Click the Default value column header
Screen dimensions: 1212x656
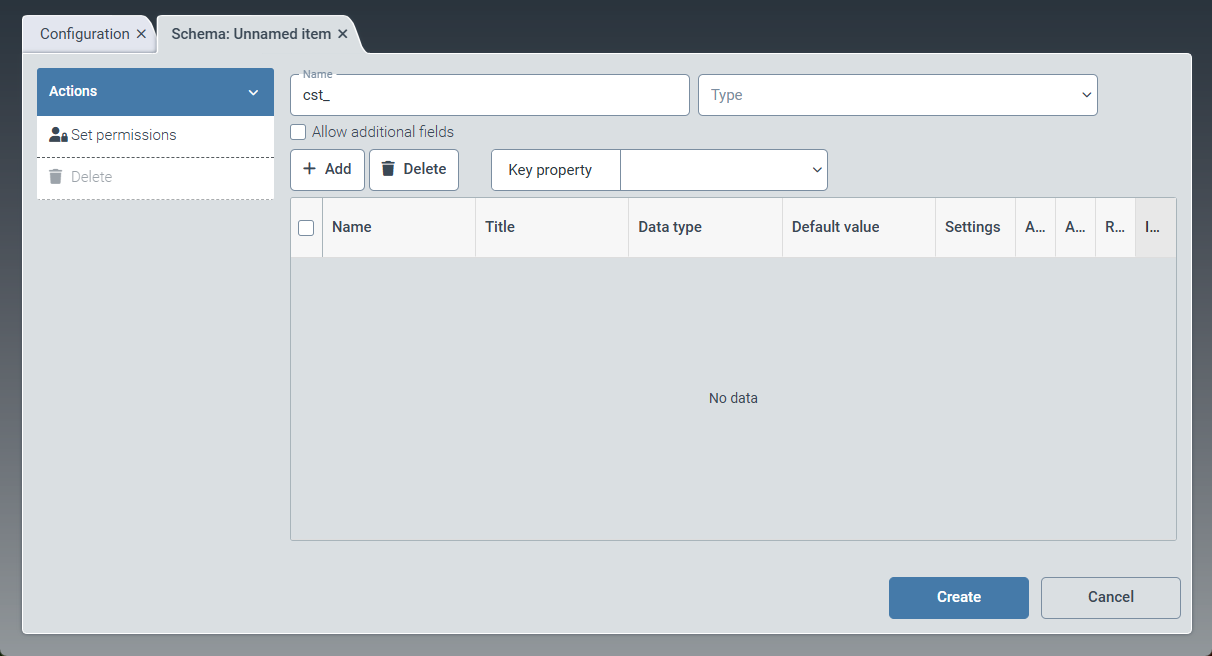835,227
